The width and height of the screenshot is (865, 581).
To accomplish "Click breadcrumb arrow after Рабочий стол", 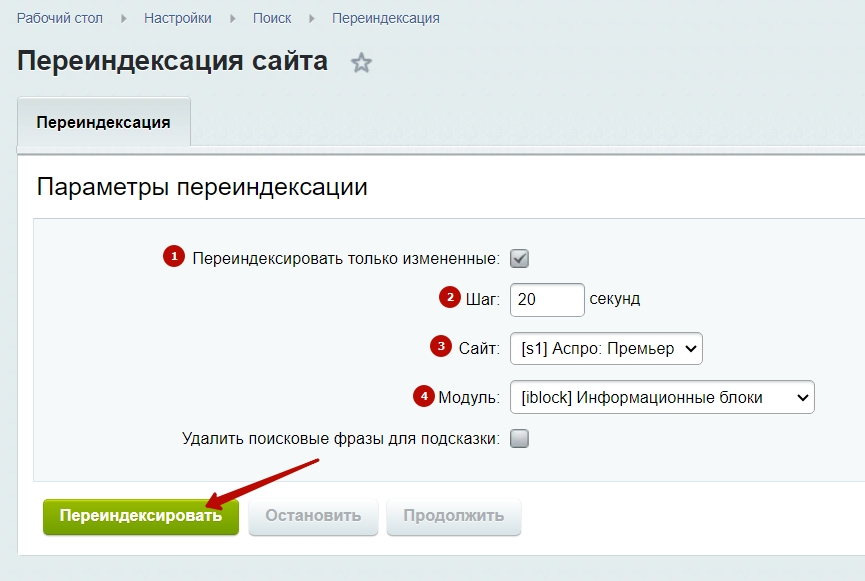I will tap(124, 19).
